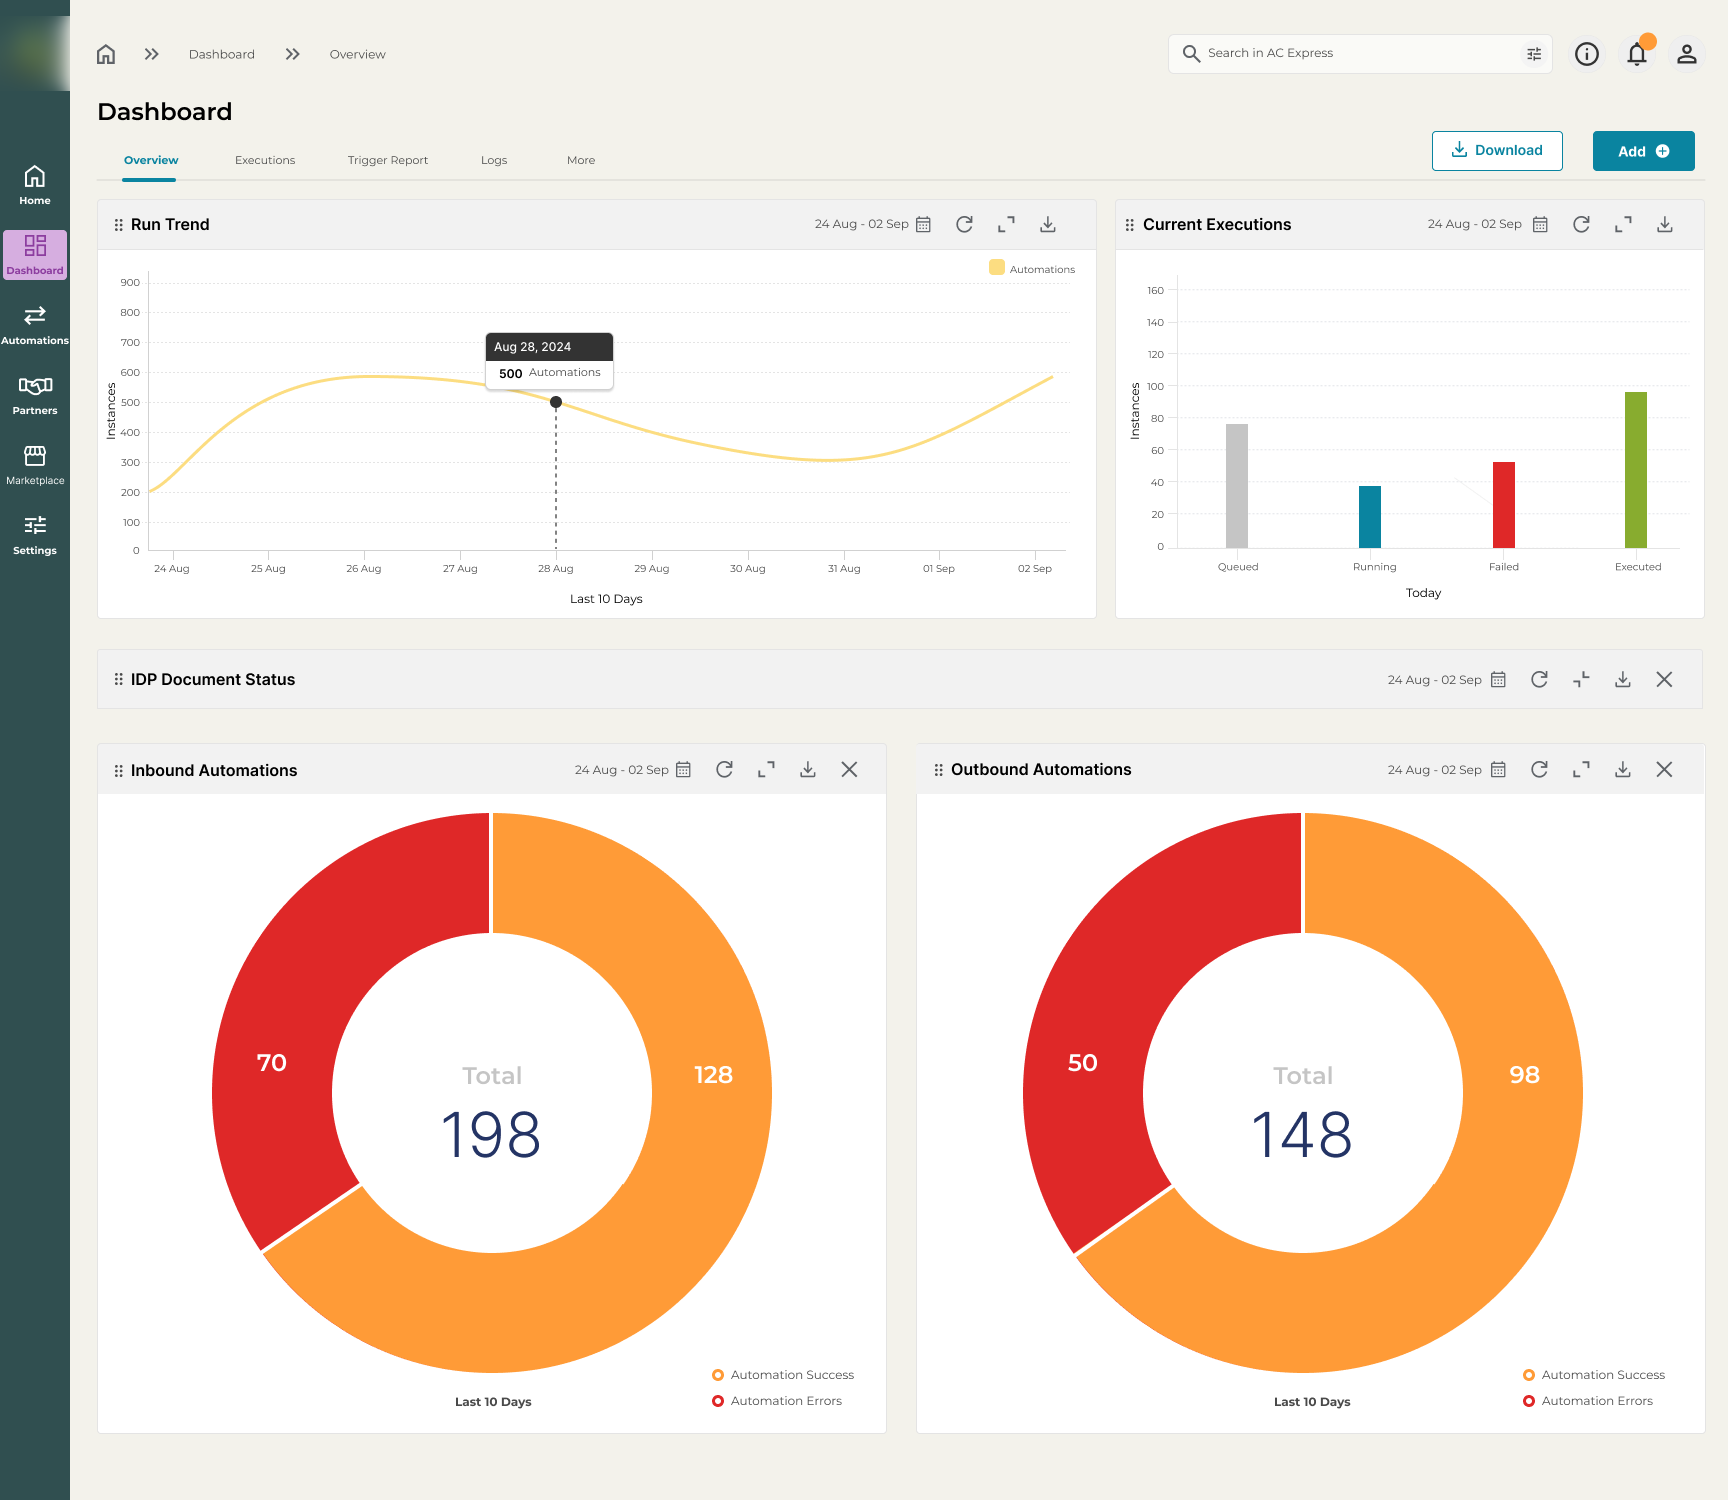Viewport: 1728px width, 1500px height.
Task: Open search filter options icon
Action: pyautogui.click(x=1533, y=54)
